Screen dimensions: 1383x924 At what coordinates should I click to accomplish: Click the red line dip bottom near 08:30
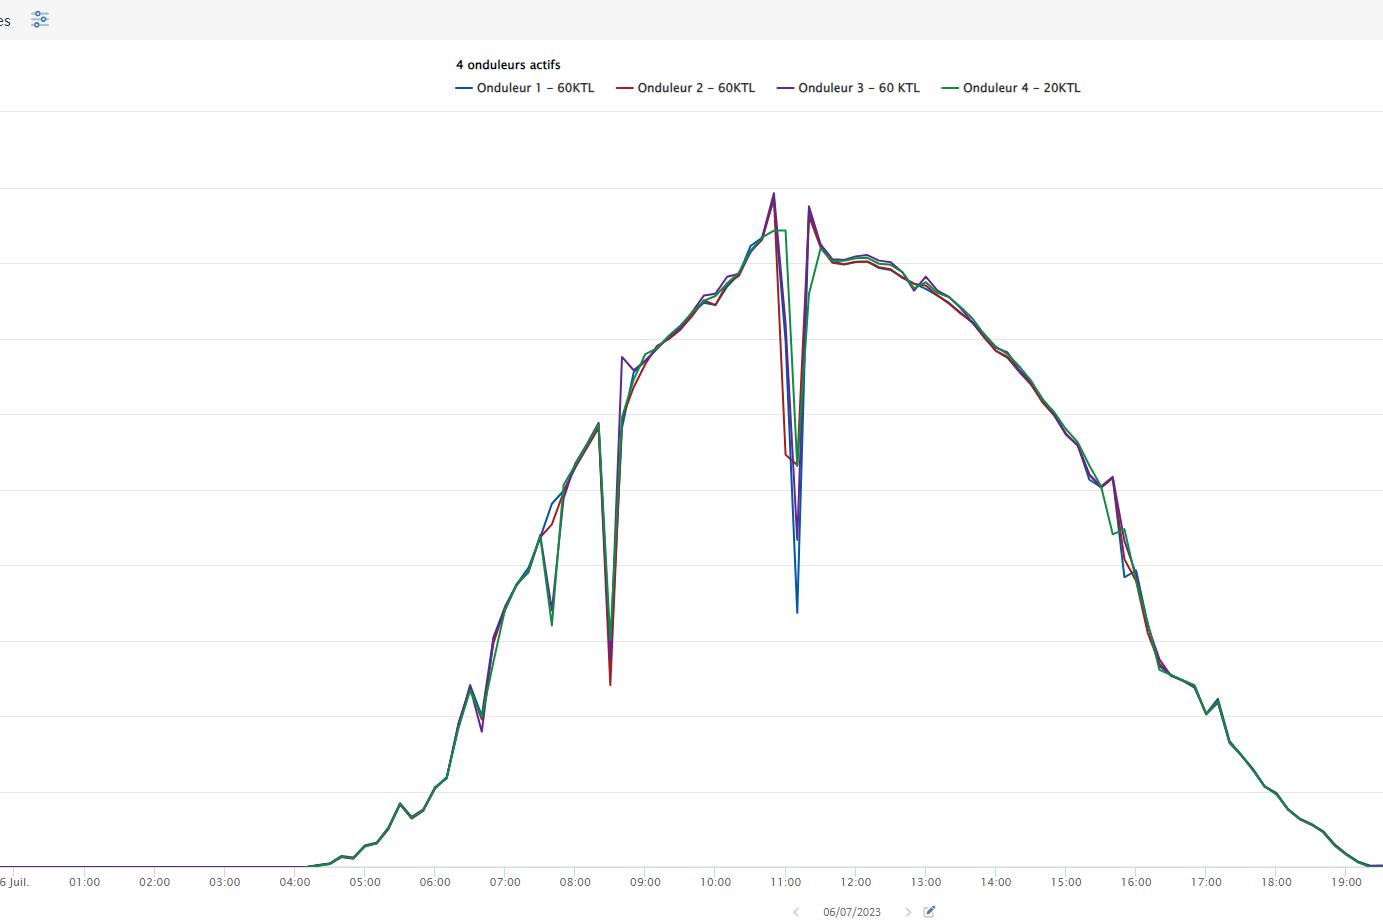(x=610, y=684)
